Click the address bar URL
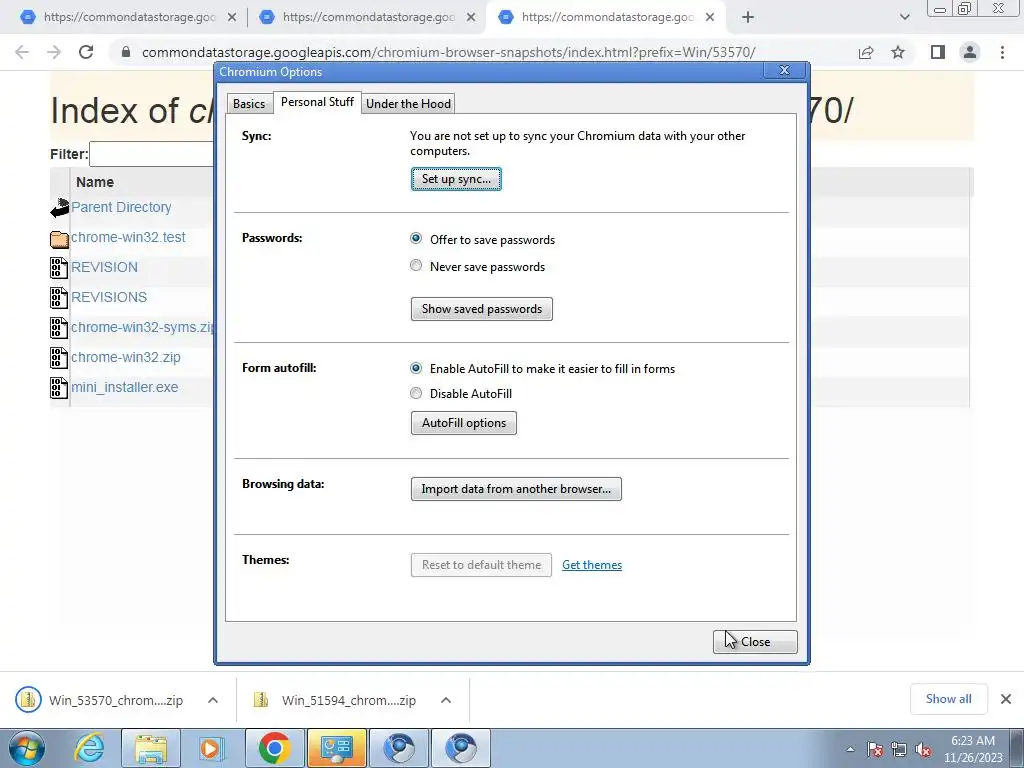Image resolution: width=1024 pixels, height=768 pixels. (449, 52)
